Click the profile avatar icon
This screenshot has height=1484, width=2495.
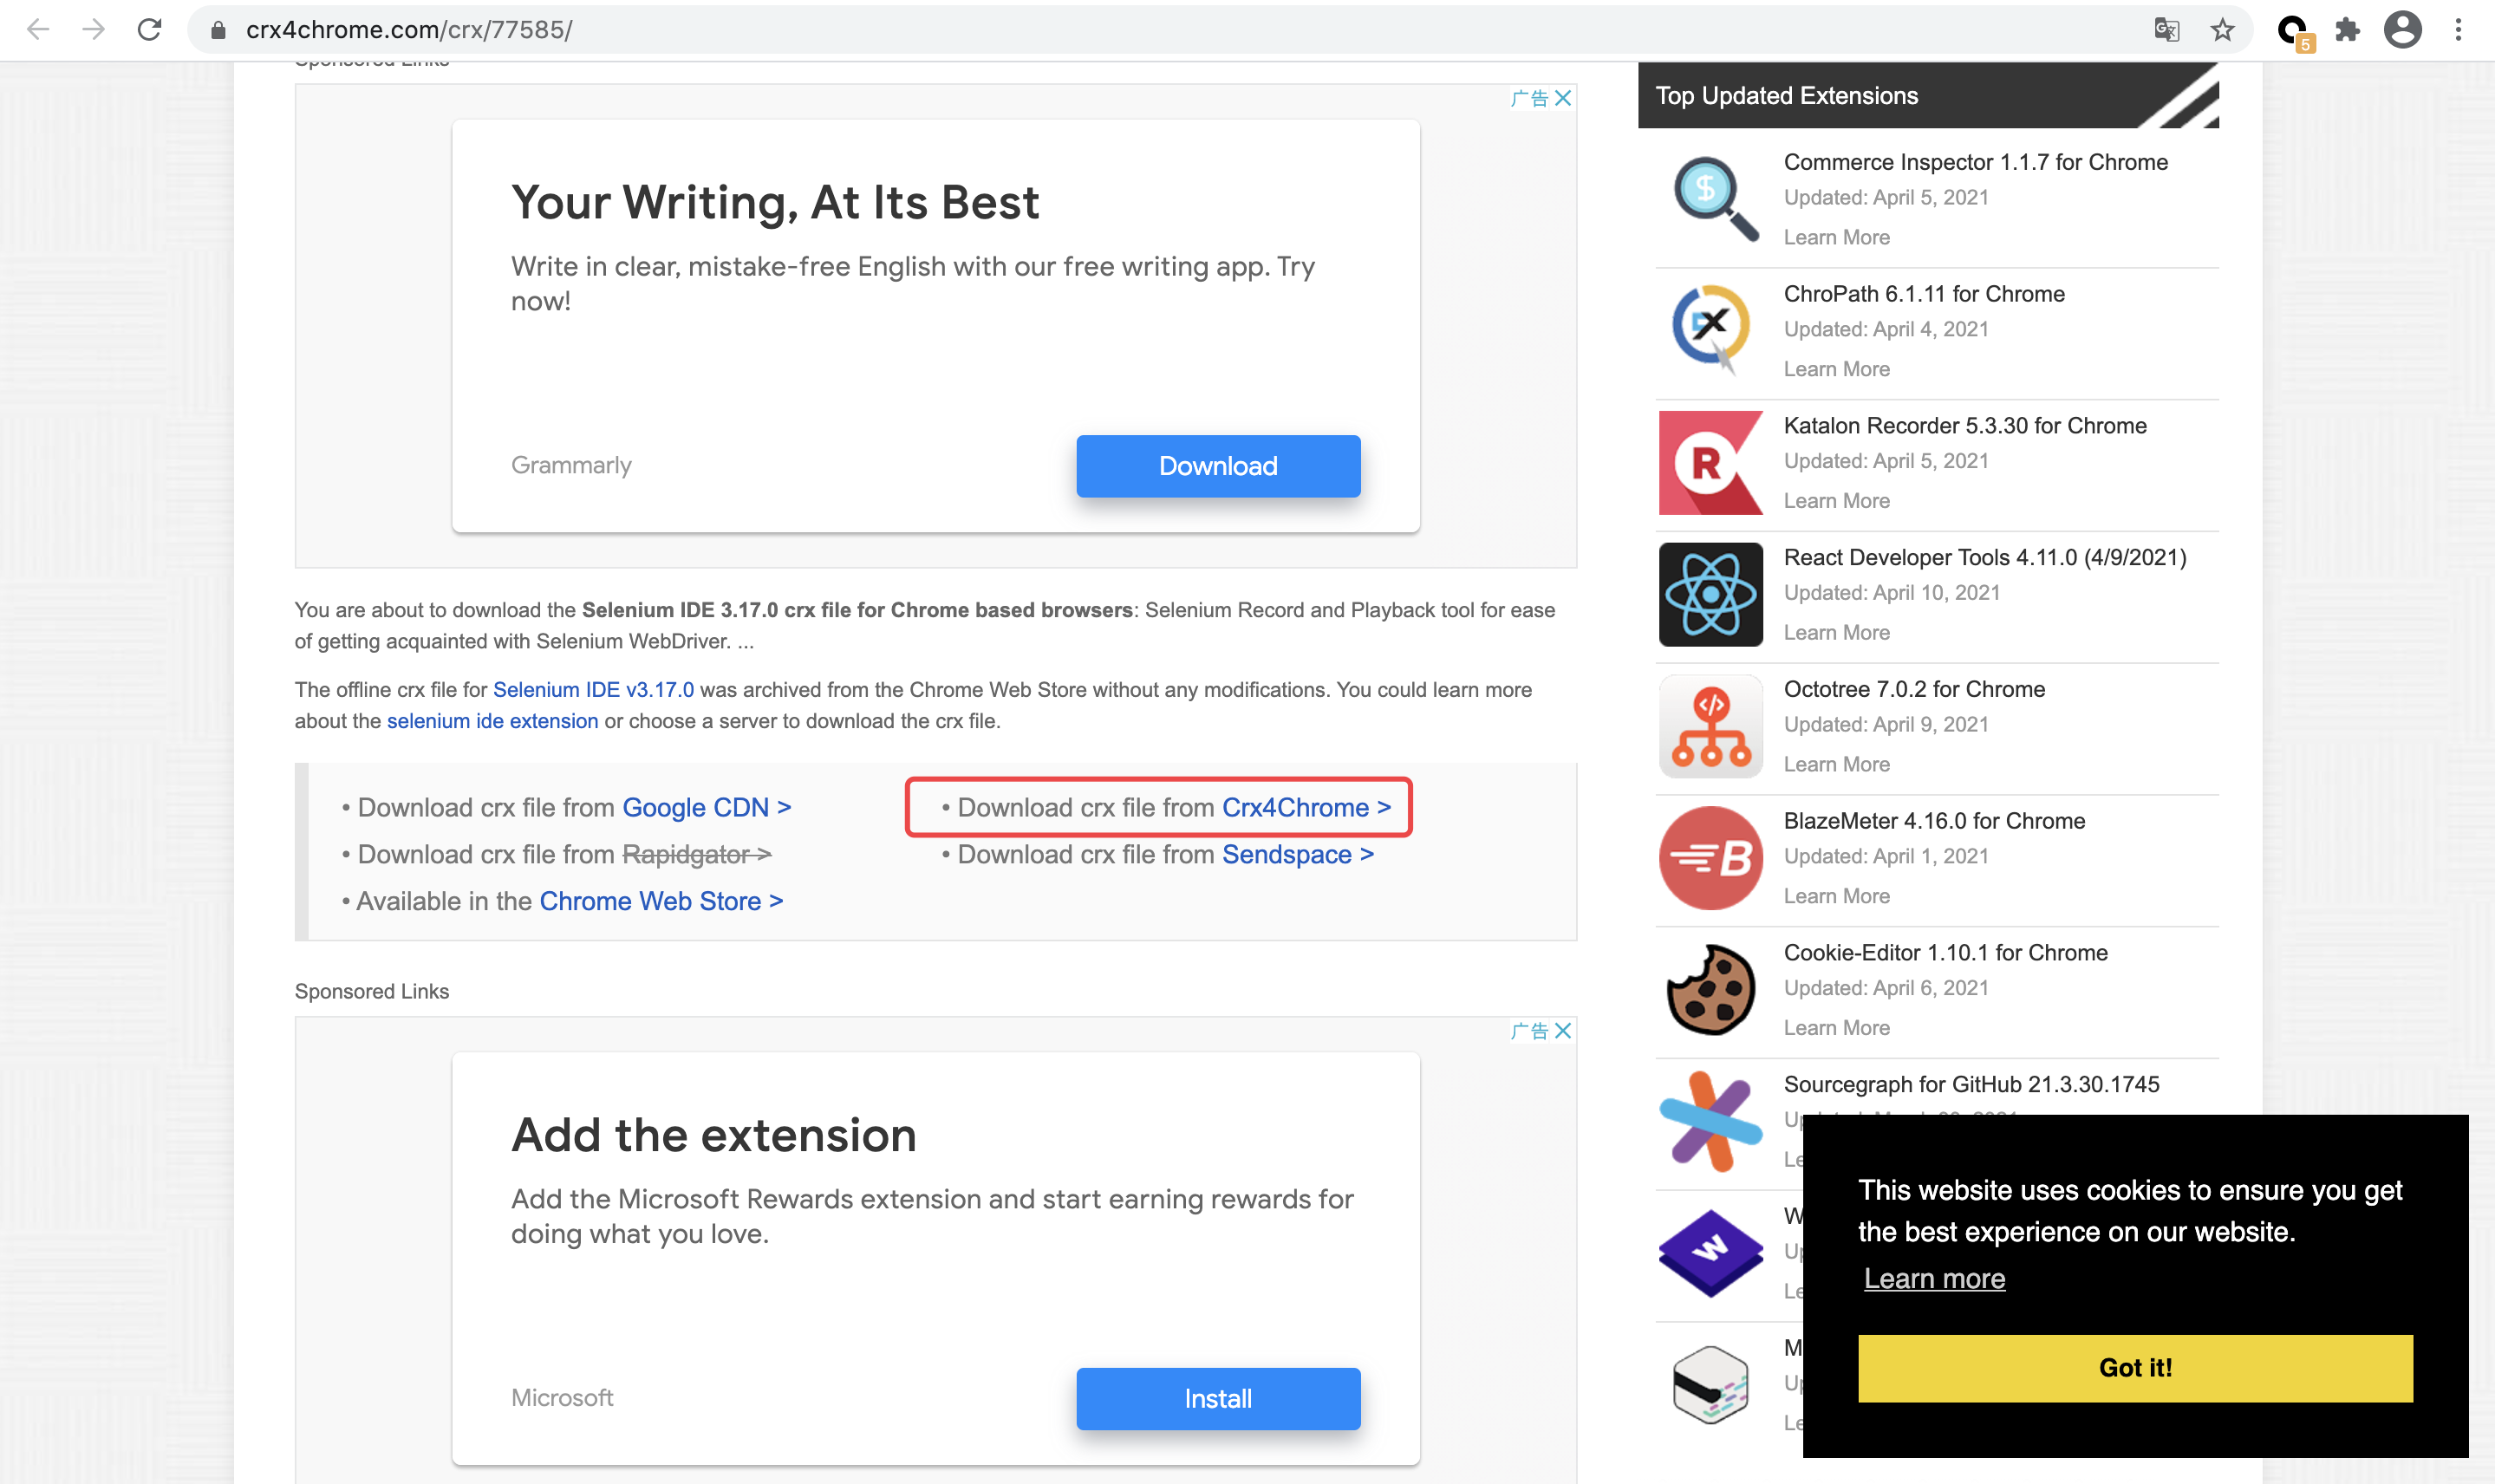(2402, 30)
